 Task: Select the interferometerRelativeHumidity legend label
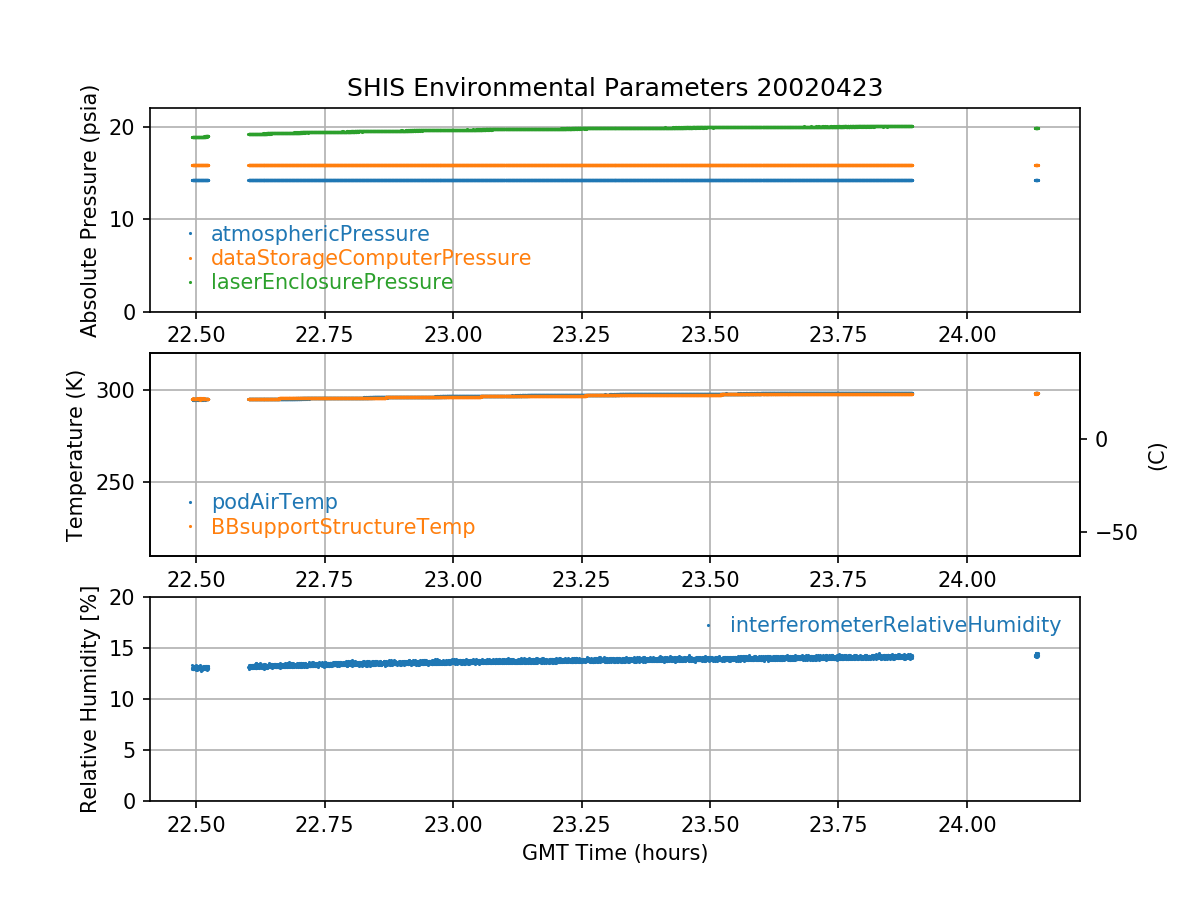click(894, 625)
